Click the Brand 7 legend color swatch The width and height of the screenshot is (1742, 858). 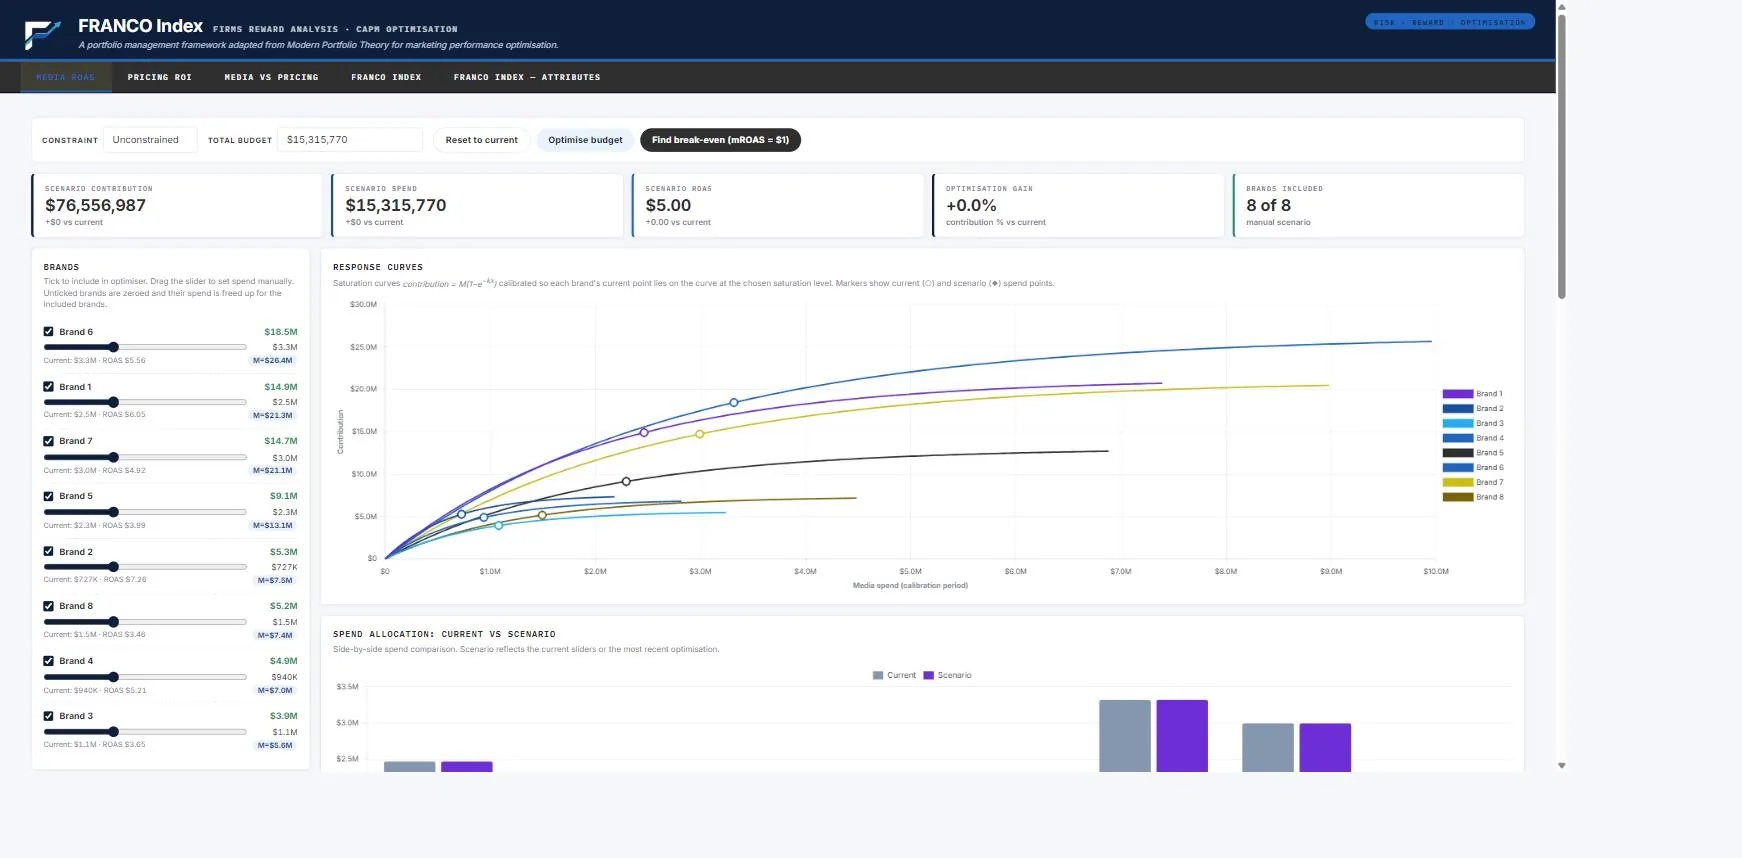[1457, 482]
